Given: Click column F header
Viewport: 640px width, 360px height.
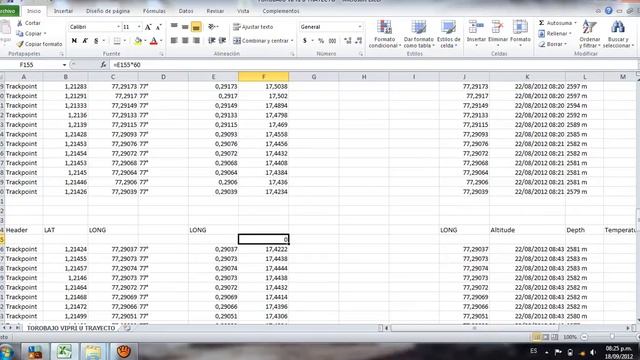Looking at the screenshot, I should point(263,77).
